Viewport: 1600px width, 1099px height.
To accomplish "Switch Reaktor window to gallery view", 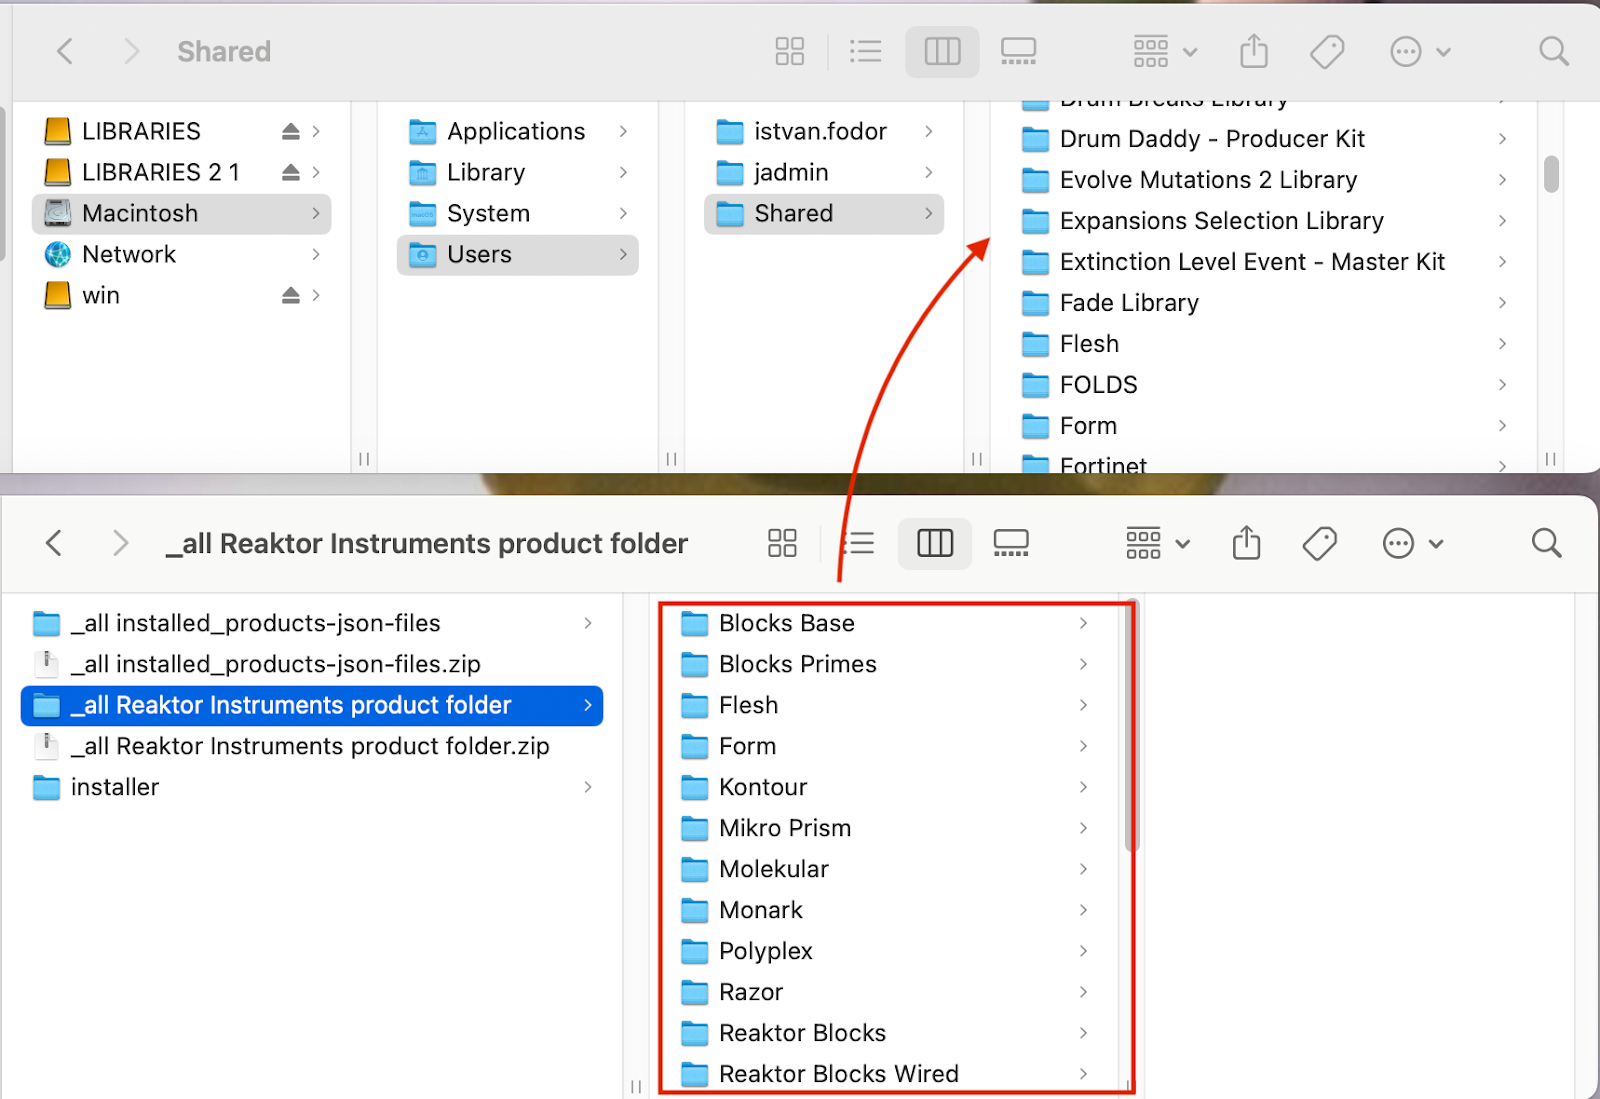I will 1011,543.
